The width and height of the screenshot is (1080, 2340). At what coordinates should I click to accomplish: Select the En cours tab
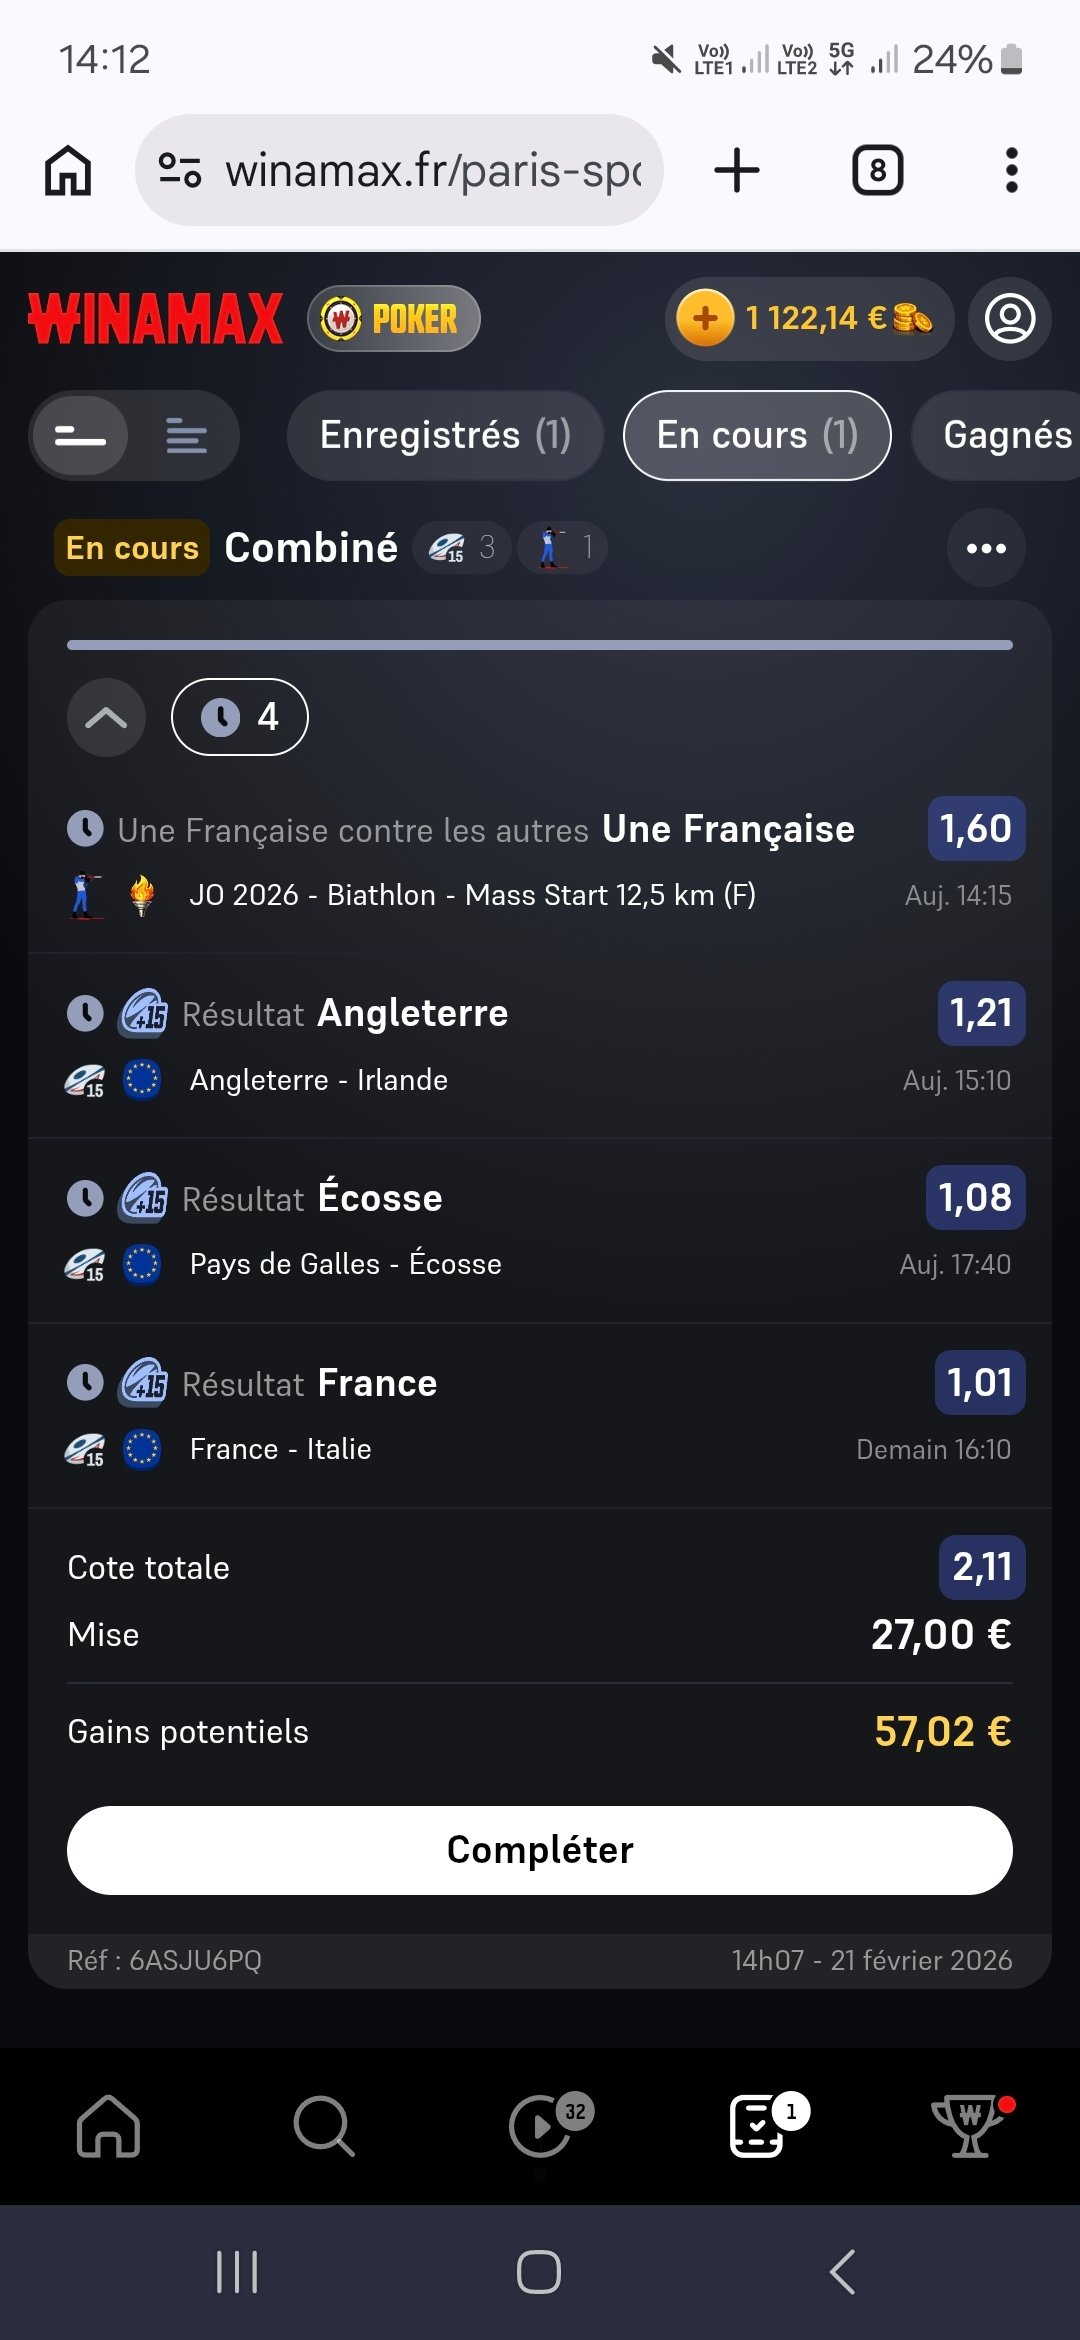pyautogui.click(x=757, y=436)
